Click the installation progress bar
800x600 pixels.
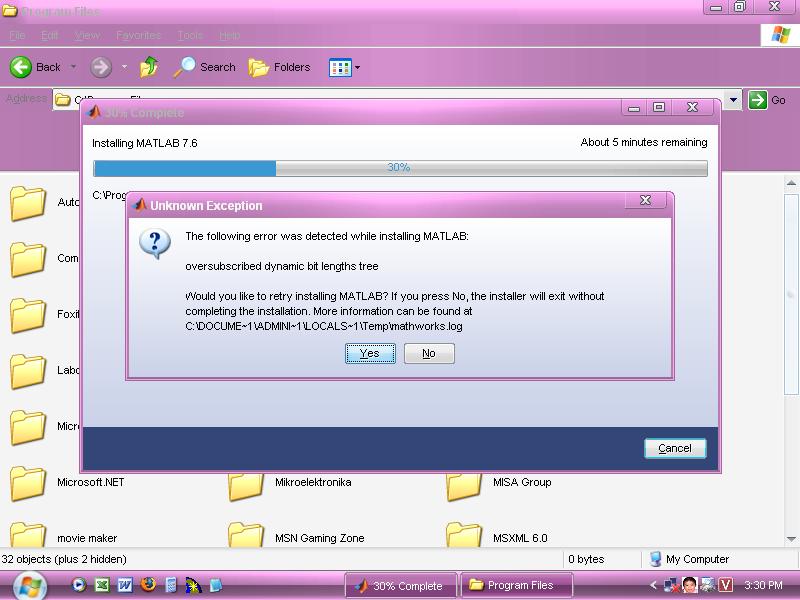pyautogui.click(x=400, y=168)
